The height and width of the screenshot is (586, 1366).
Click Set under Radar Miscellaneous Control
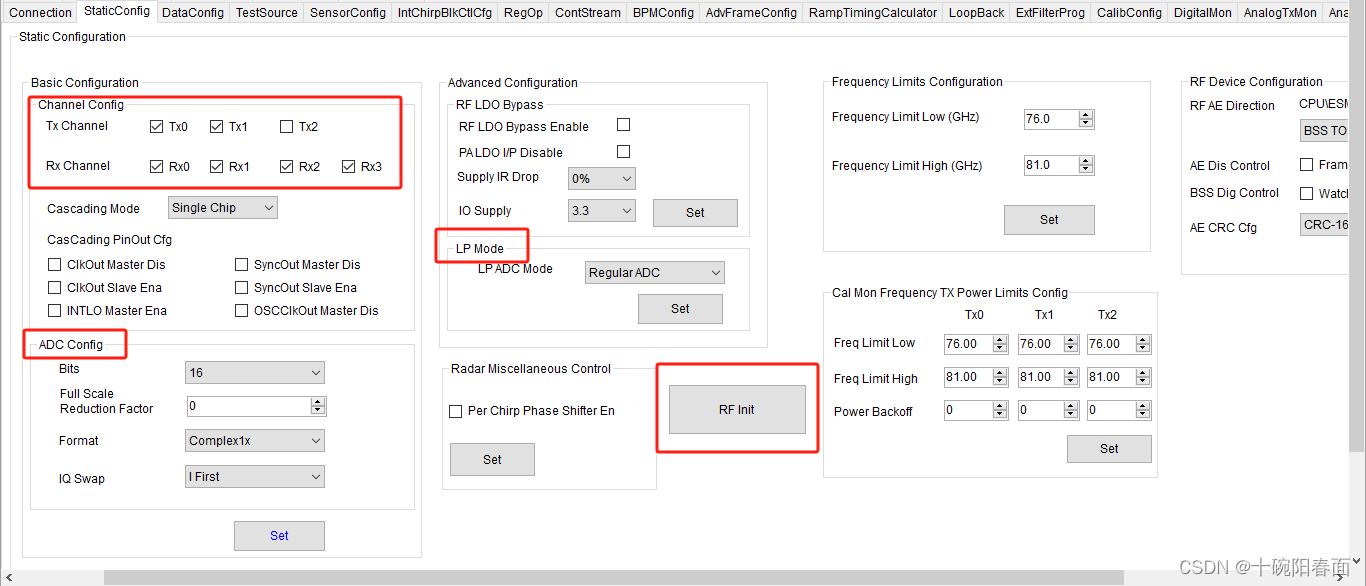[x=492, y=459]
